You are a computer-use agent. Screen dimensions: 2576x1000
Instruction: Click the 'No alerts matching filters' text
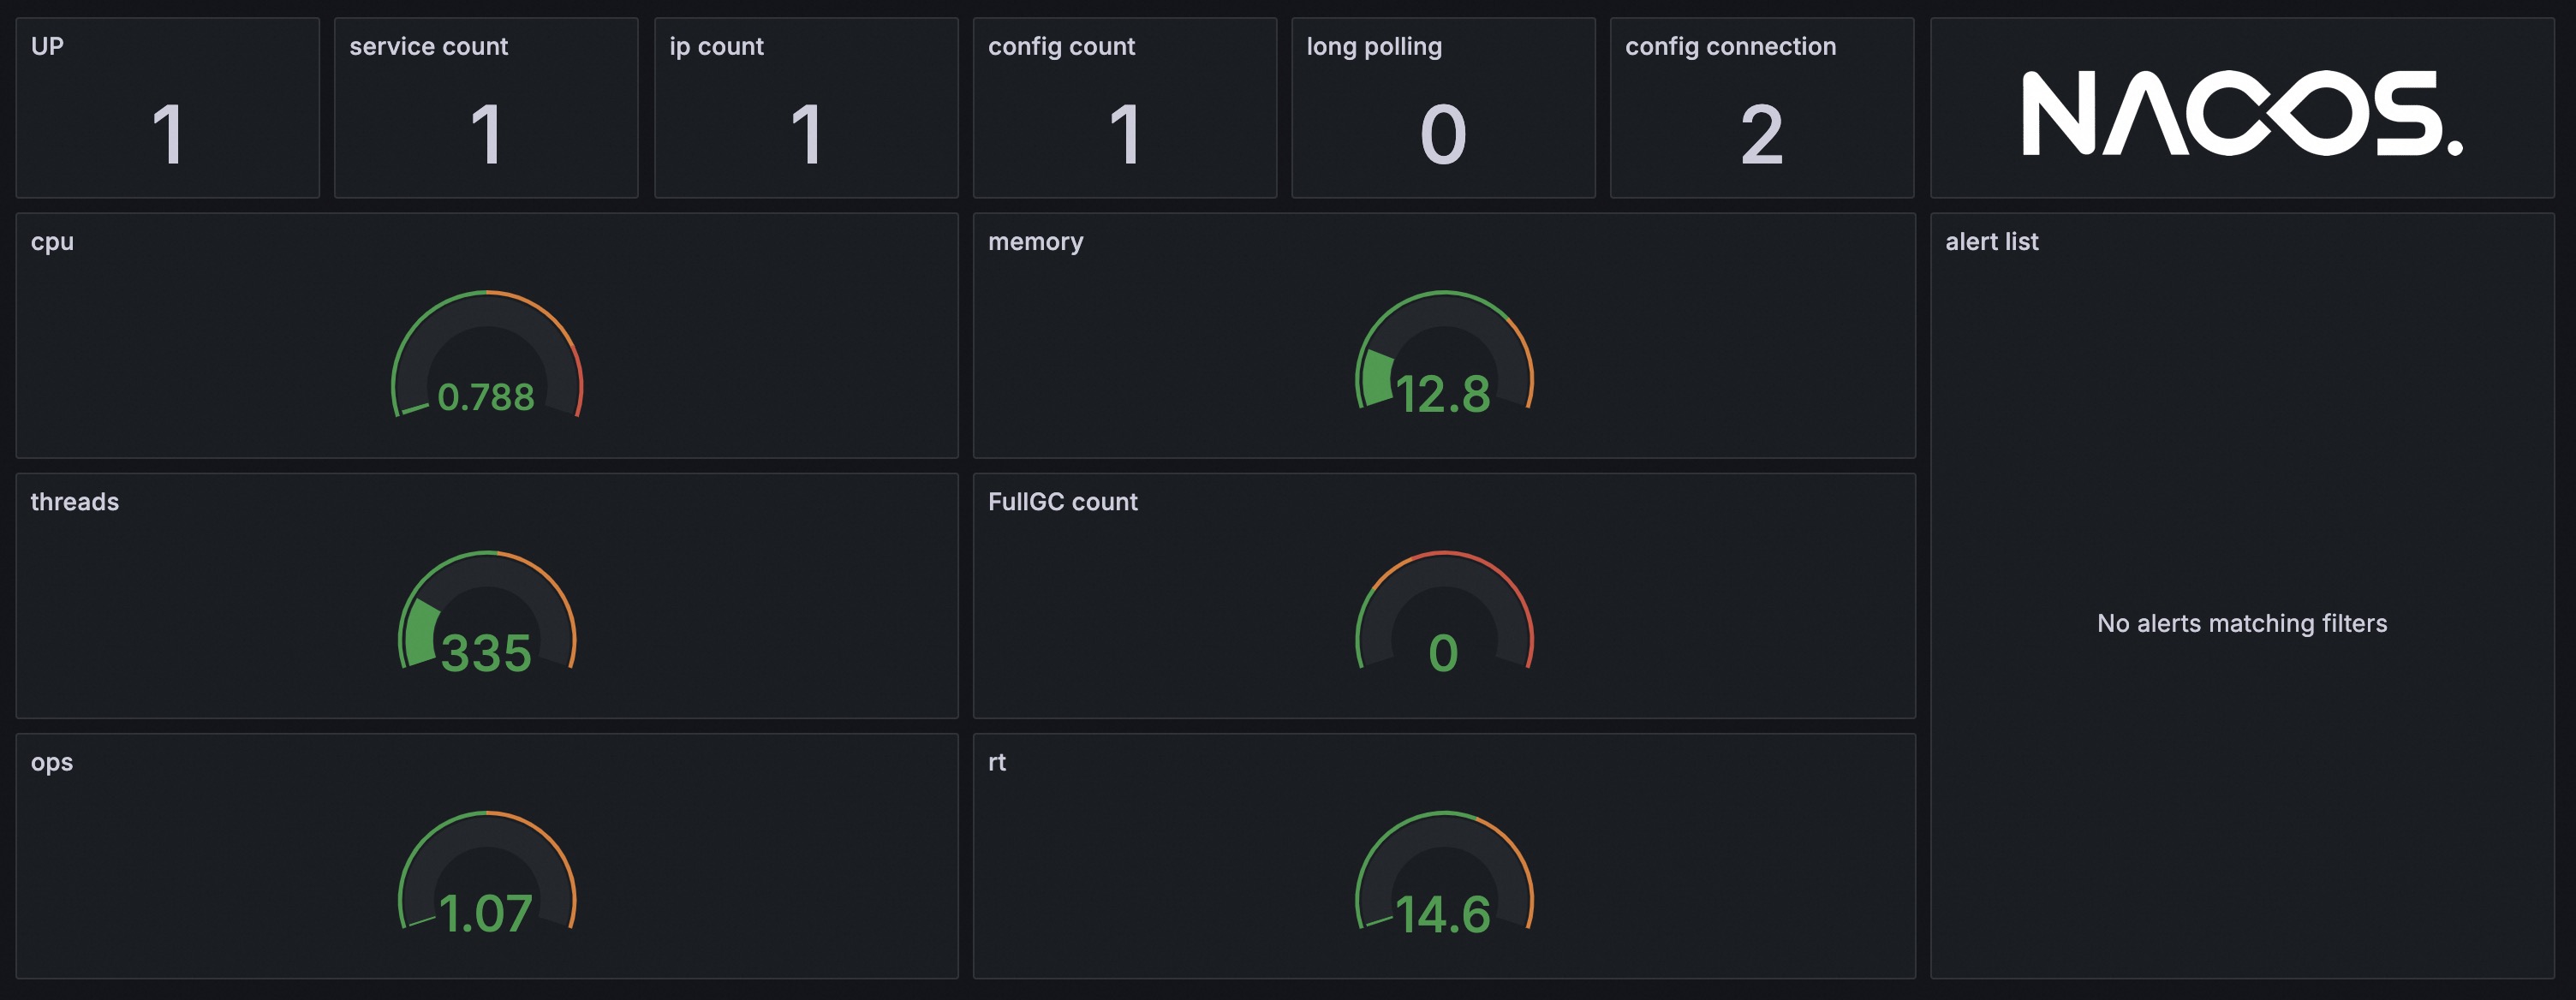pos(2243,622)
